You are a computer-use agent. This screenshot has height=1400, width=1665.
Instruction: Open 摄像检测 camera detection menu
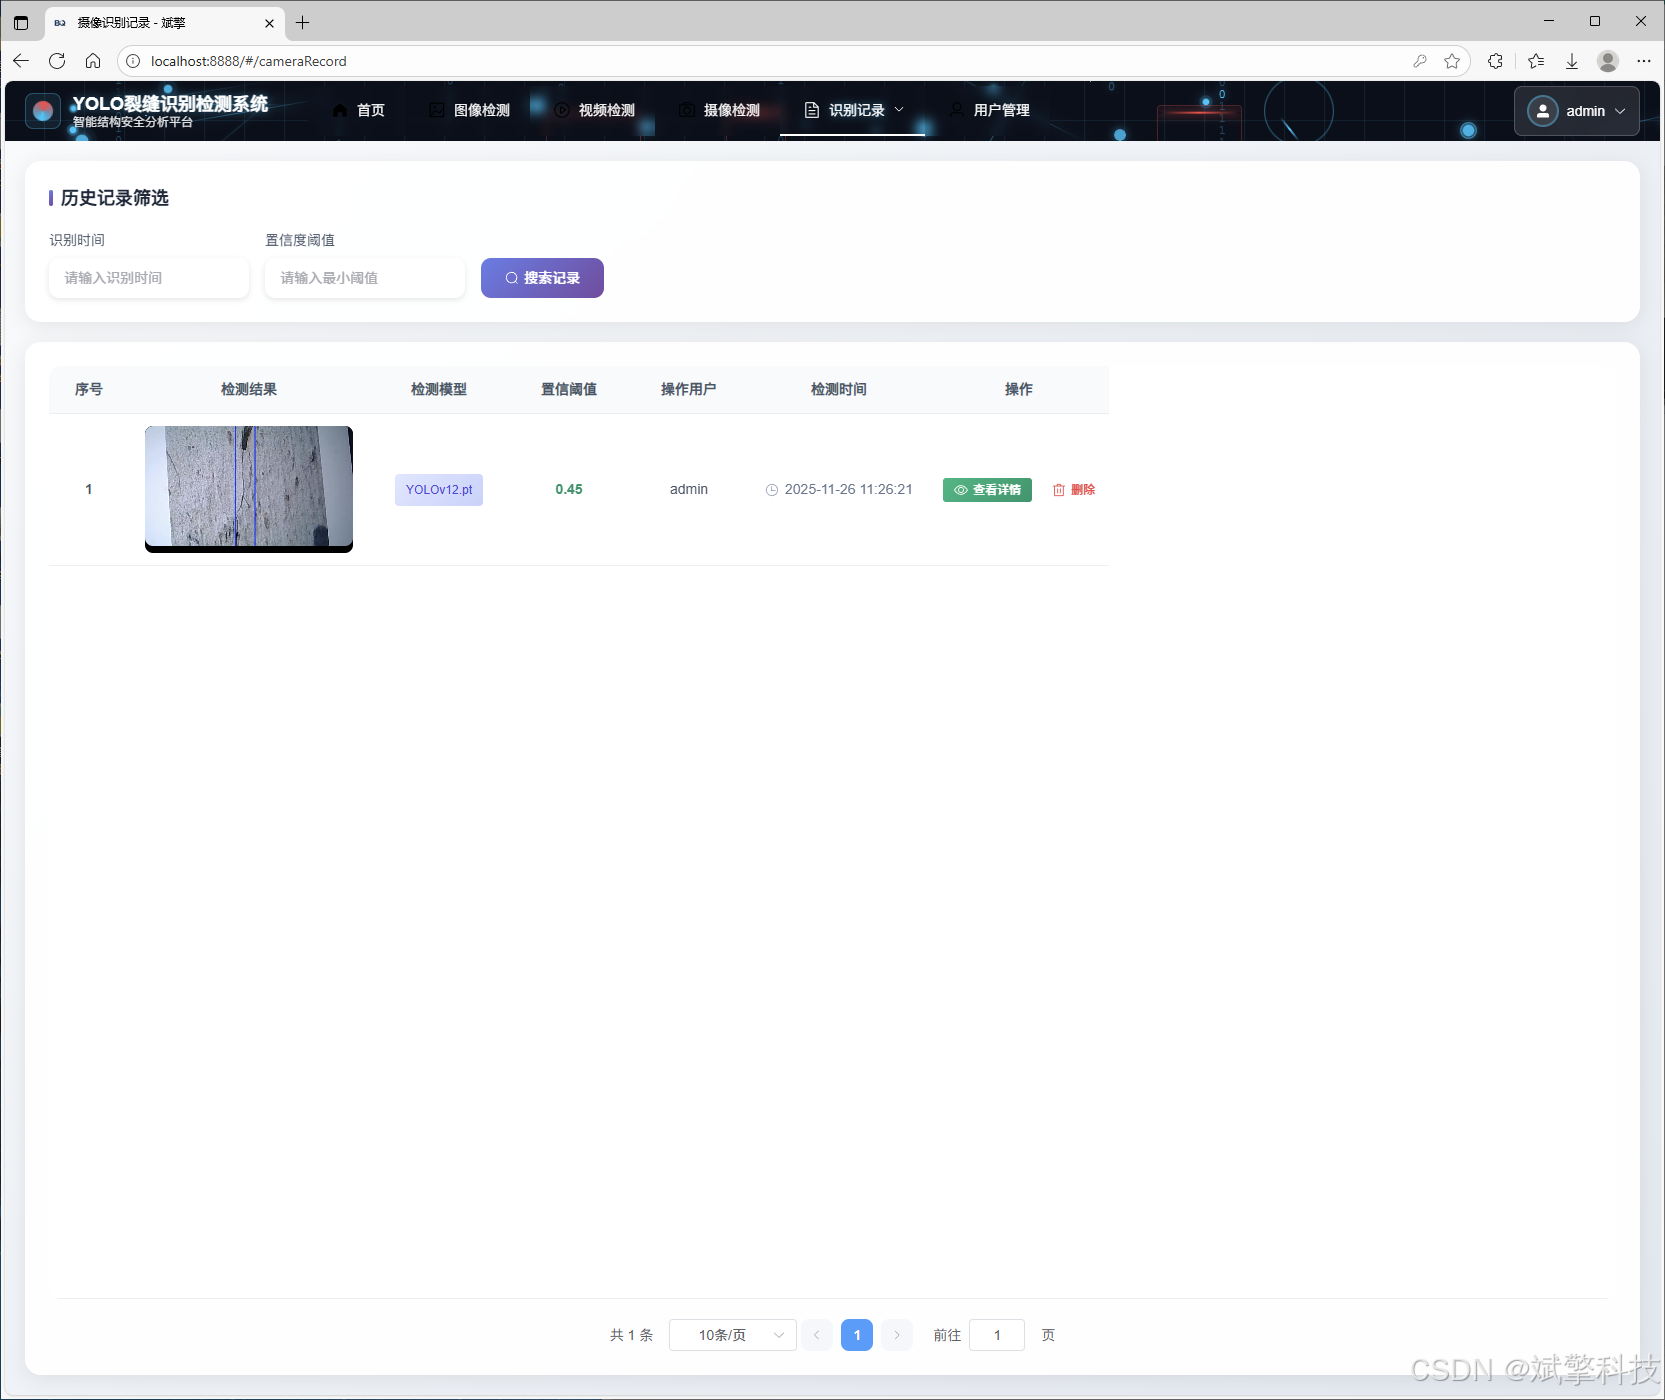click(719, 110)
